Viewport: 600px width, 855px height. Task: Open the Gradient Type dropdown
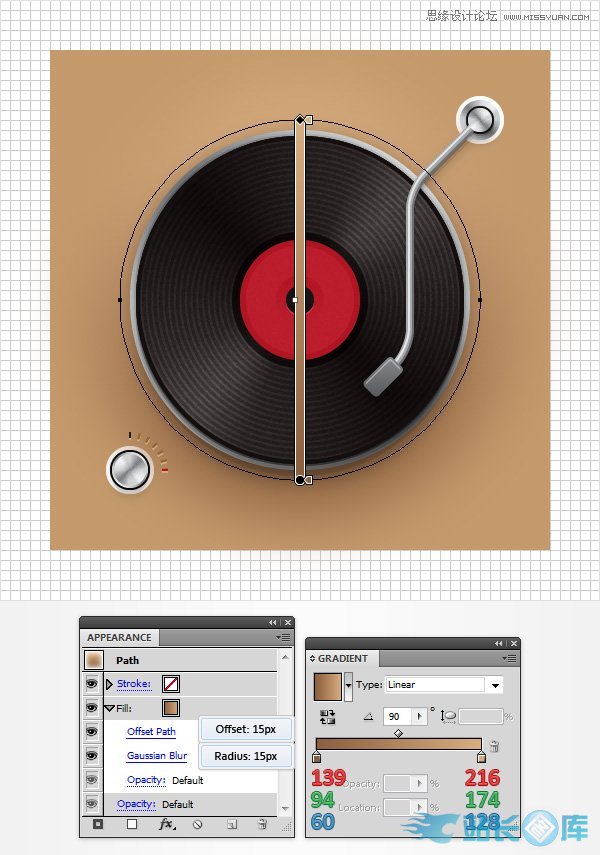click(x=495, y=685)
